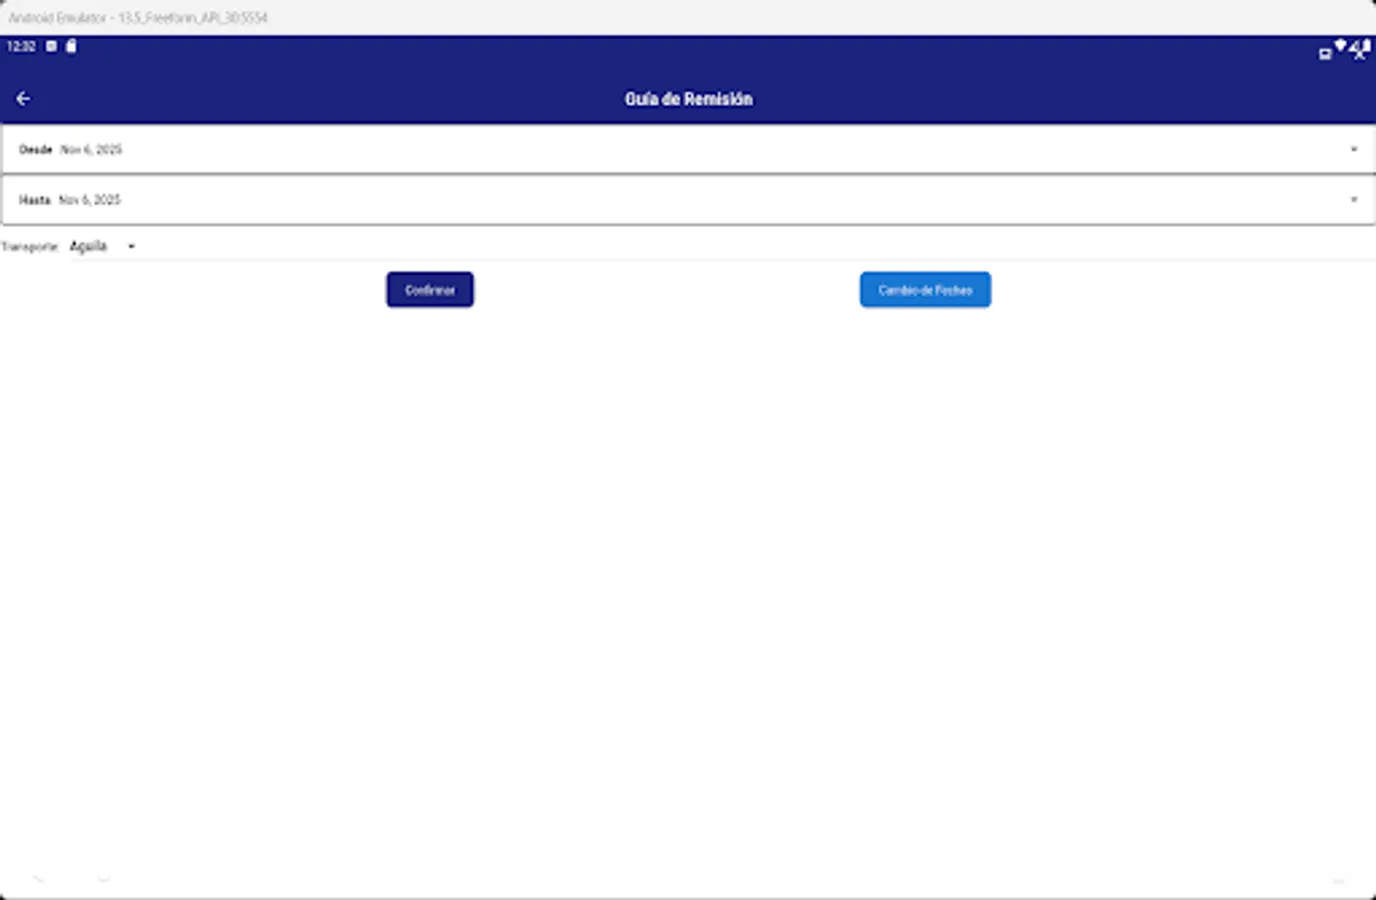
Task: Click the Desde date value Nov 6, 2025
Action: (91, 148)
